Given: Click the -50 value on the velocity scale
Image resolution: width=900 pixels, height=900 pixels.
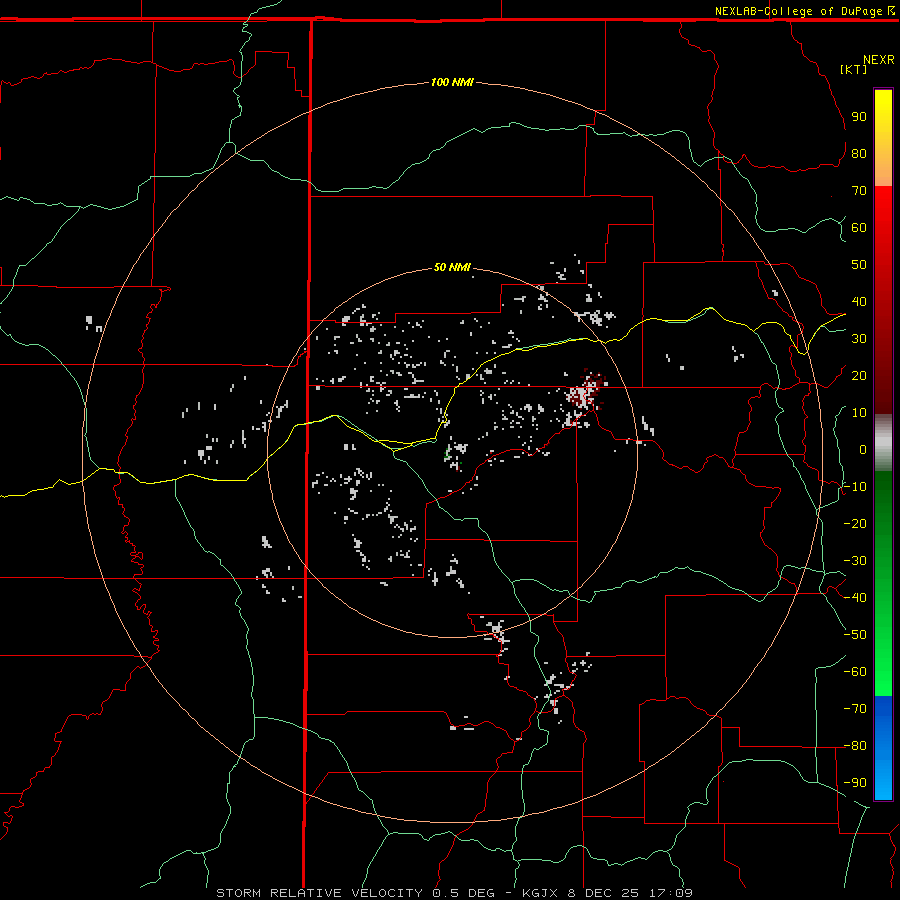Looking at the screenshot, I should 855,635.
